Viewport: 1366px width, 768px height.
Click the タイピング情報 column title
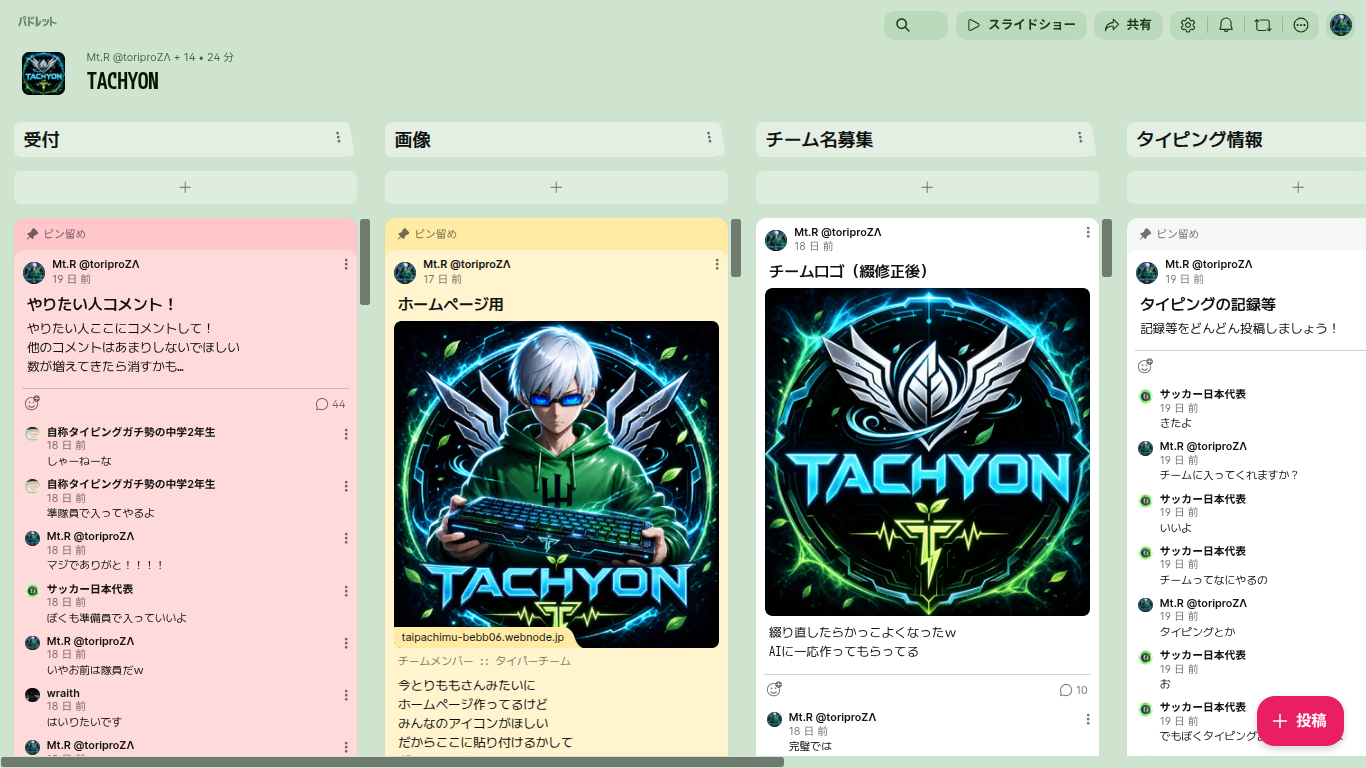point(1200,140)
